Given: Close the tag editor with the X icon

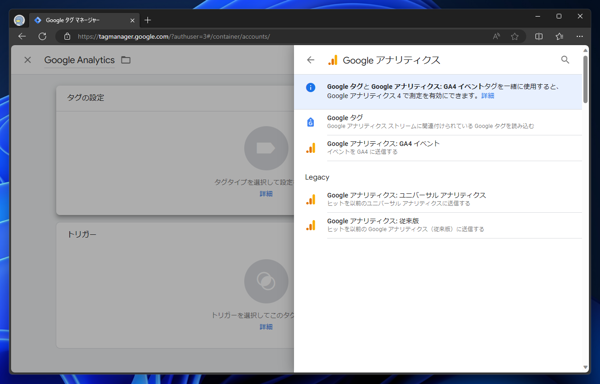Looking at the screenshot, I should pos(28,60).
